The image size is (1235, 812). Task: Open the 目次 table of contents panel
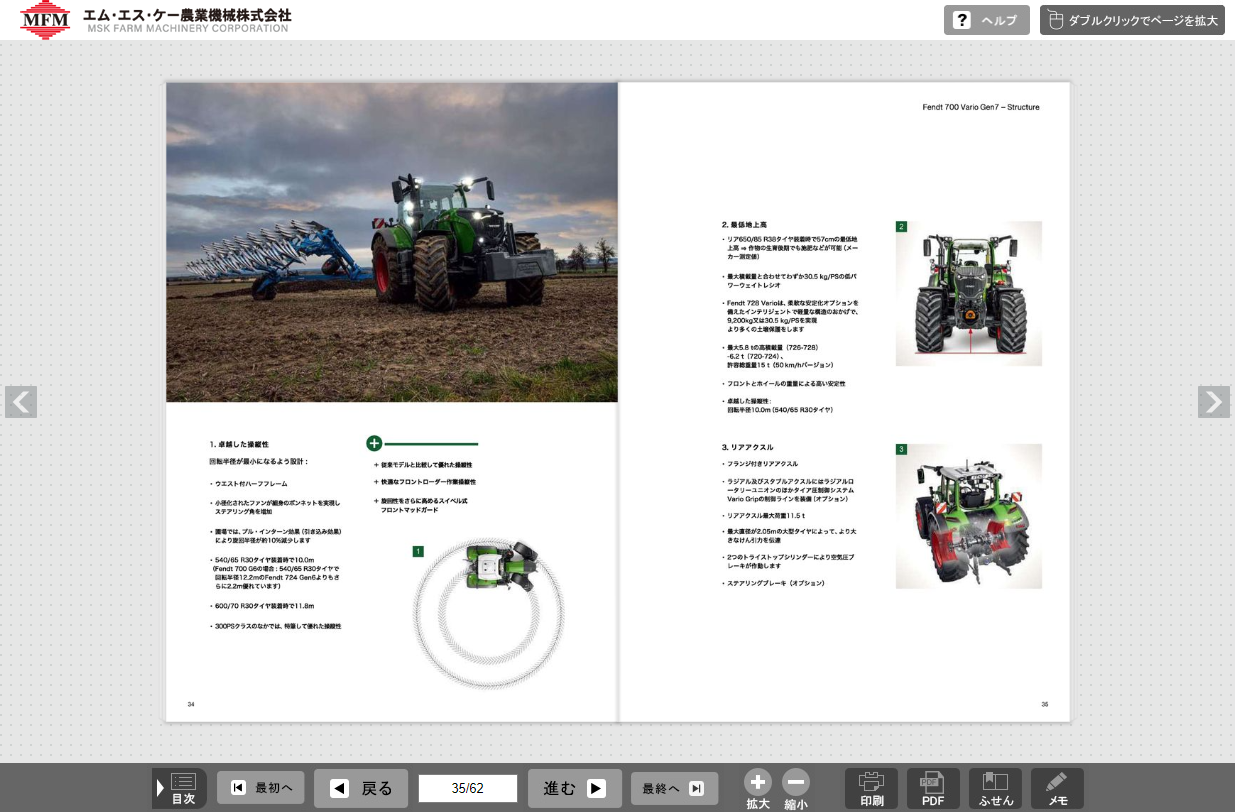181,788
